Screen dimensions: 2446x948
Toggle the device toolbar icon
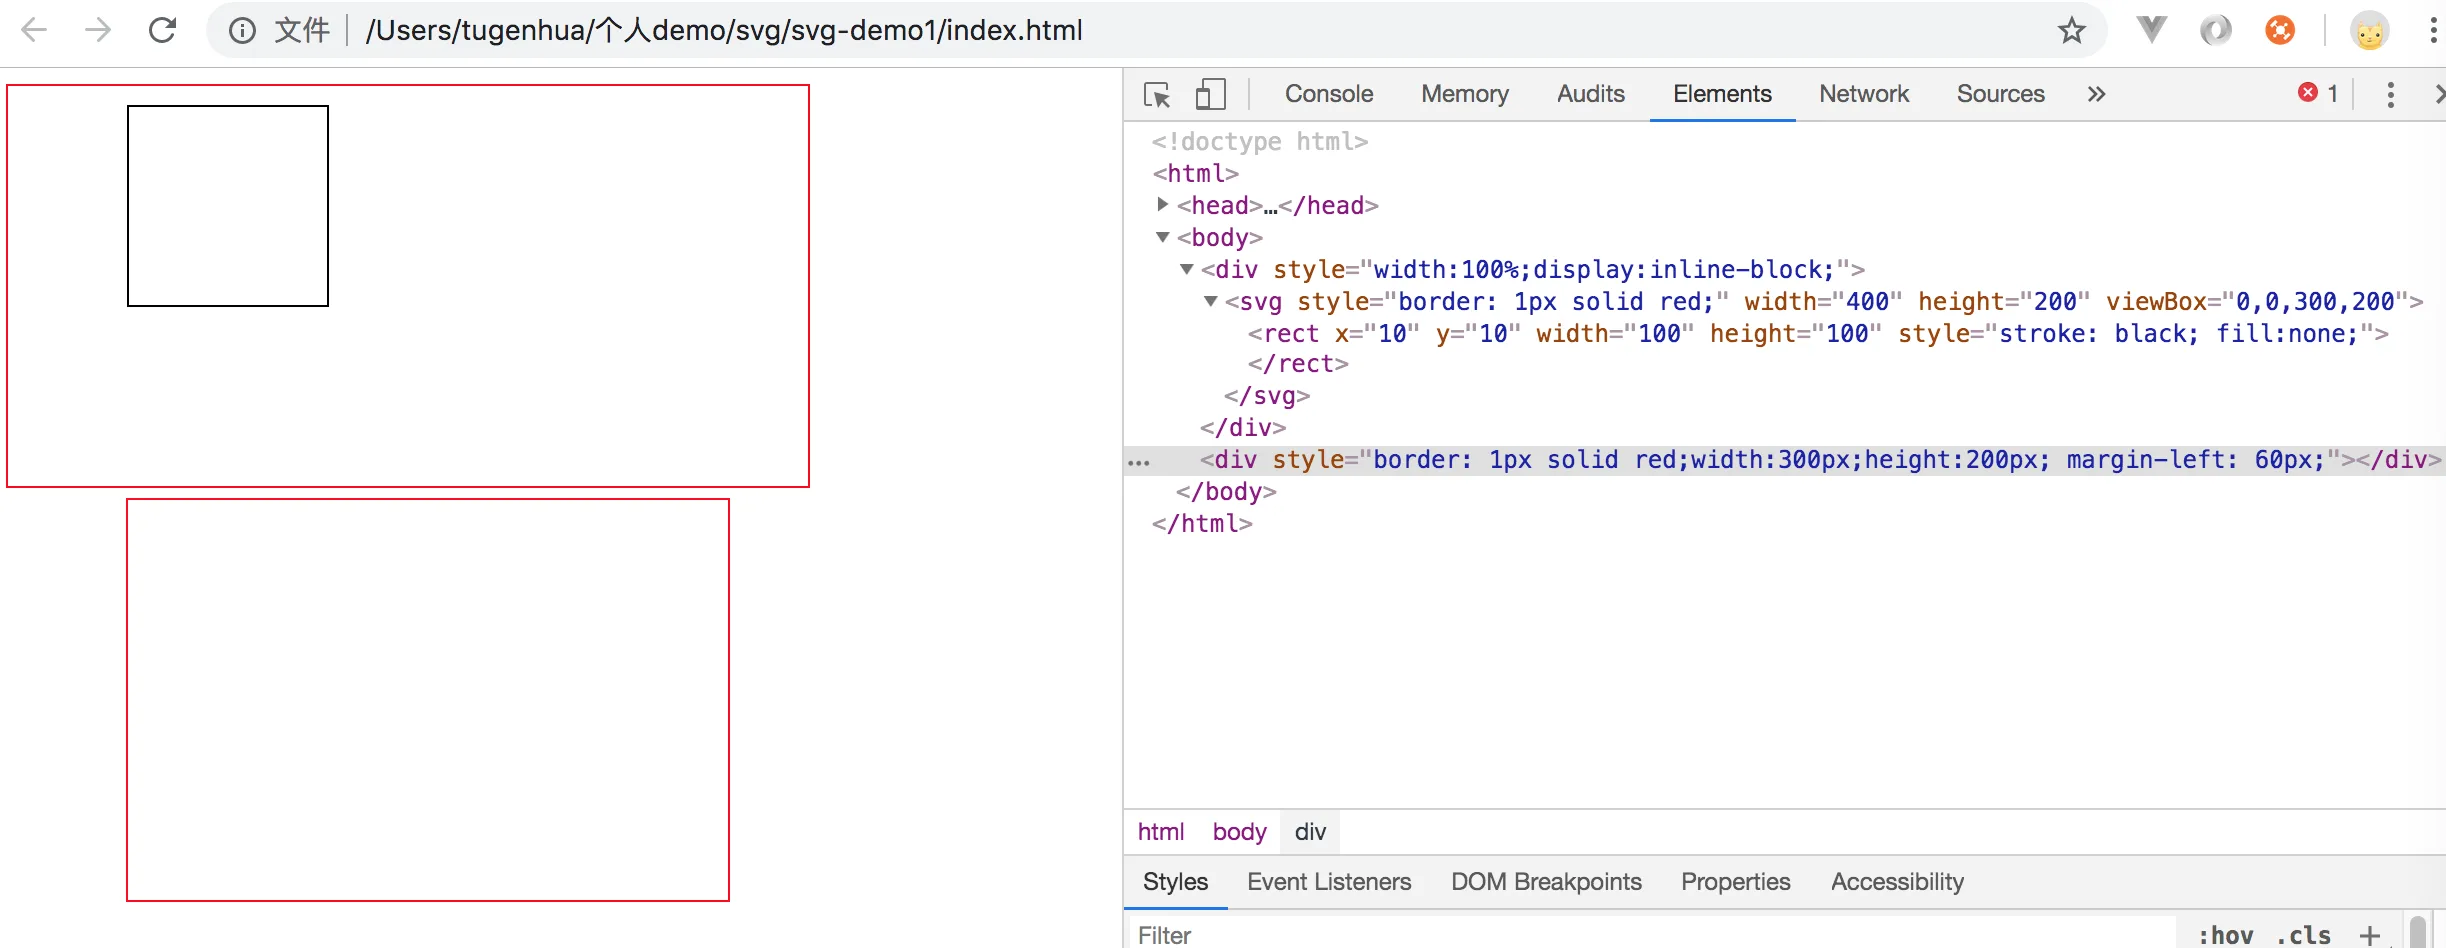point(1210,95)
